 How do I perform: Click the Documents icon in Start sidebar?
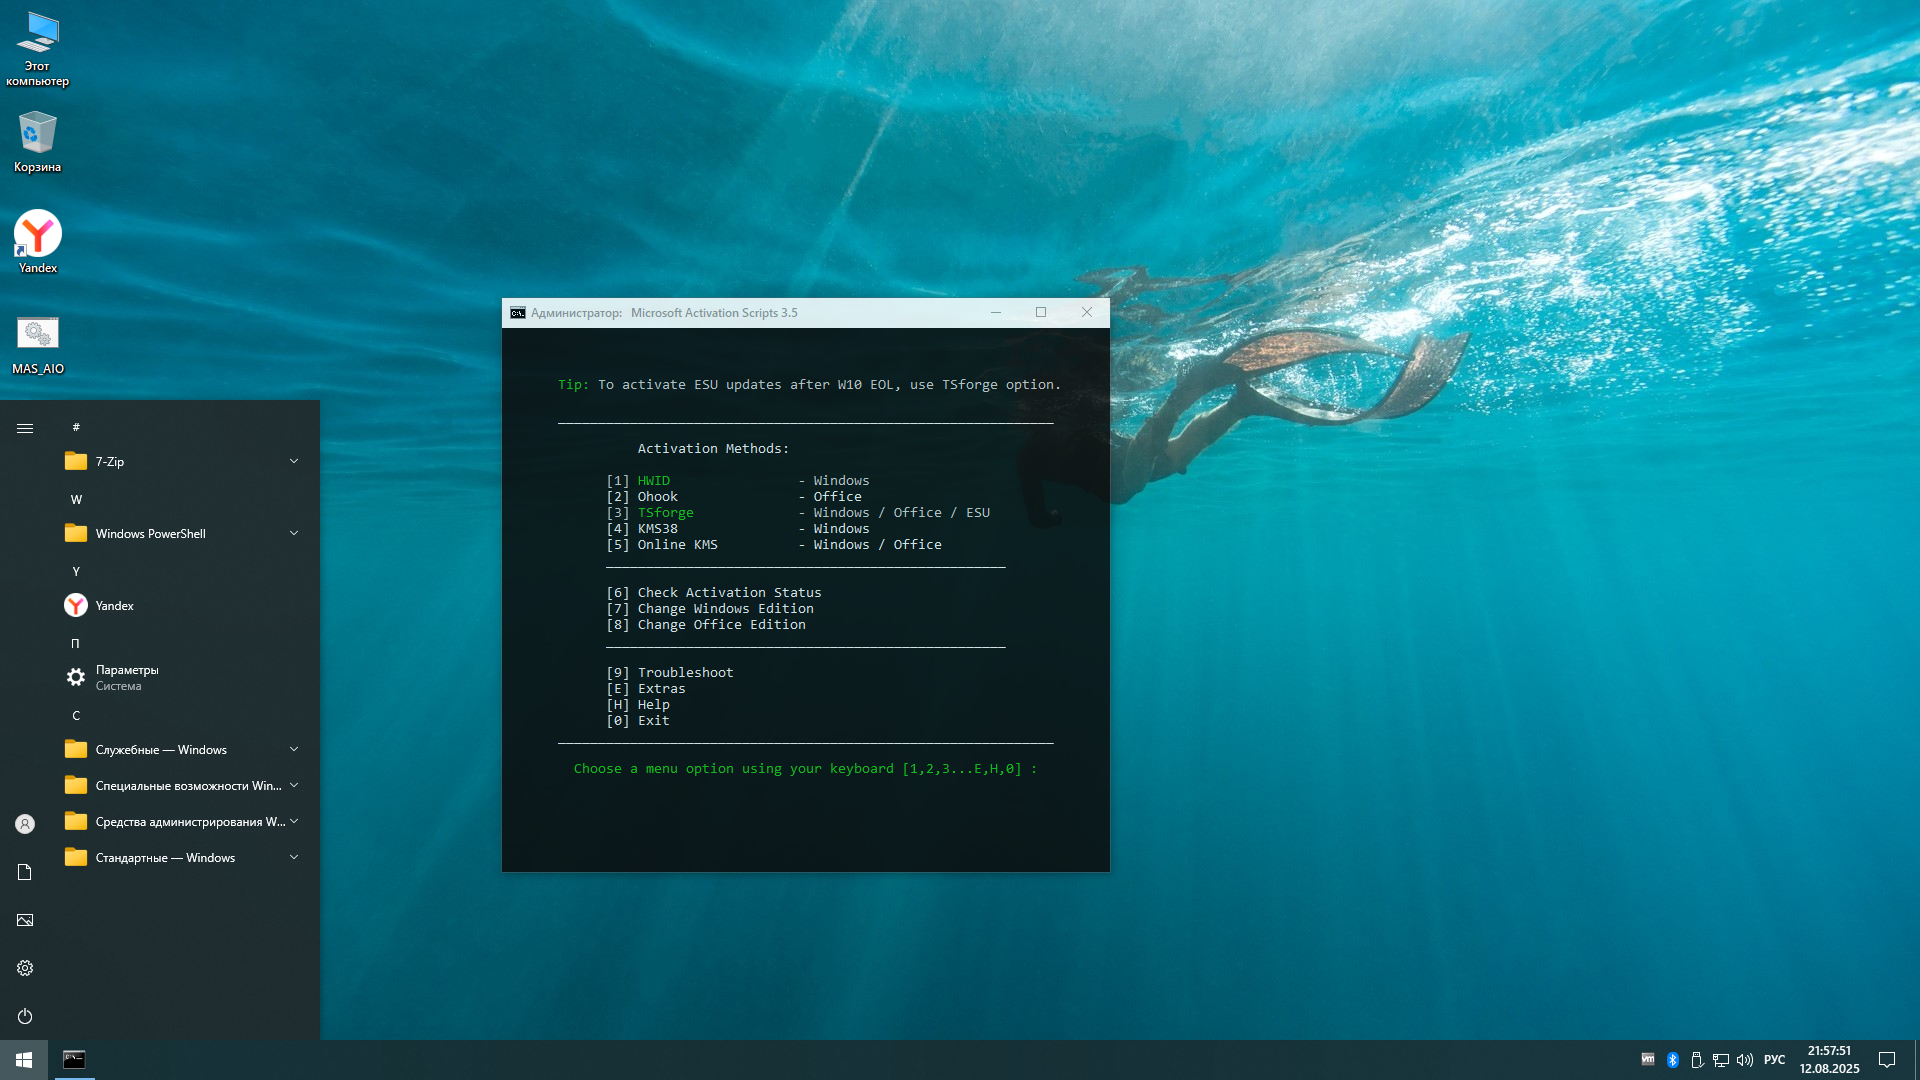25,872
